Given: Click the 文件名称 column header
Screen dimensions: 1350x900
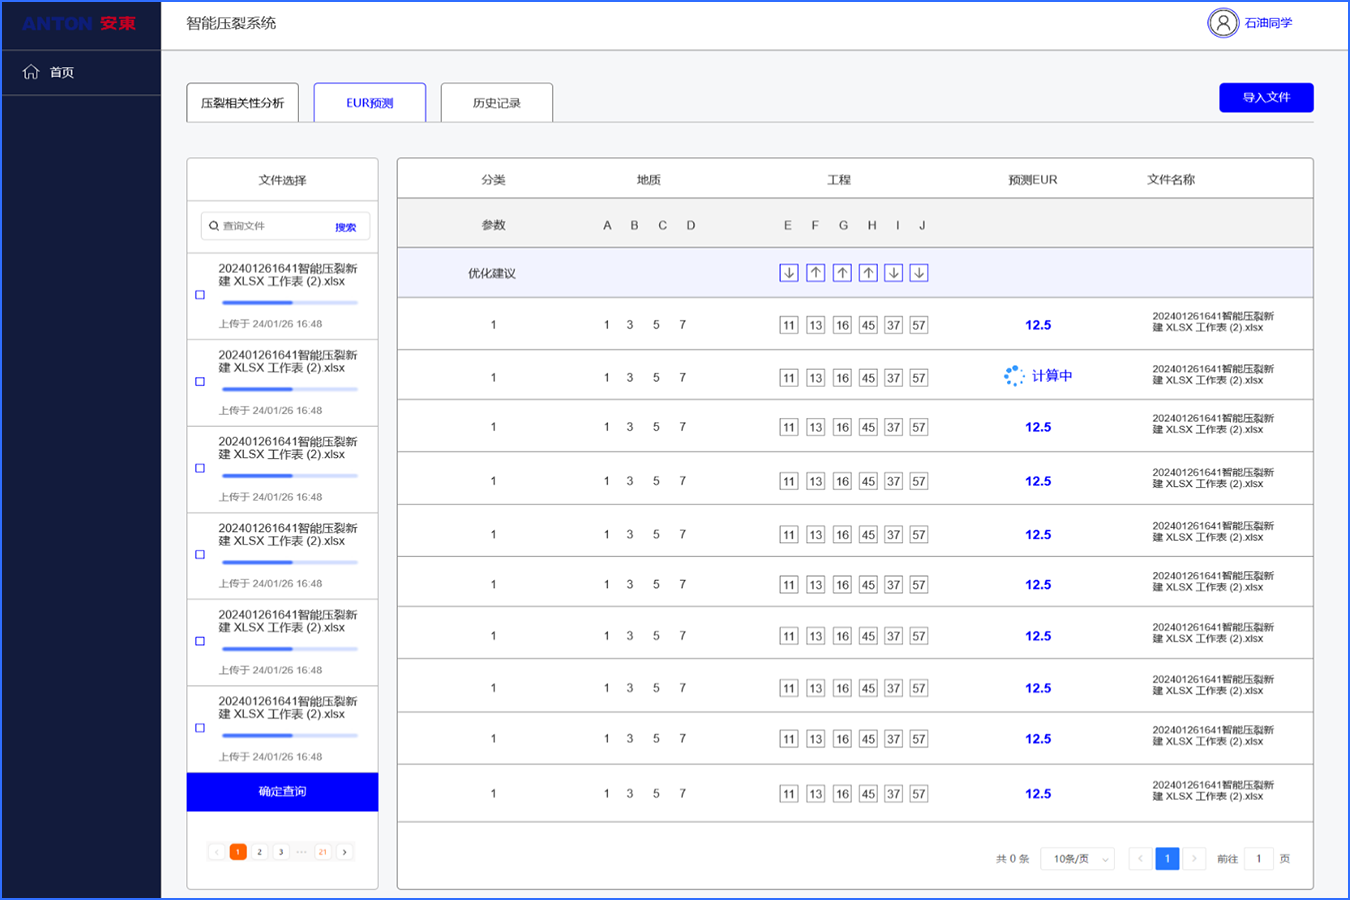Looking at the screenshot, I should 1171,180.
